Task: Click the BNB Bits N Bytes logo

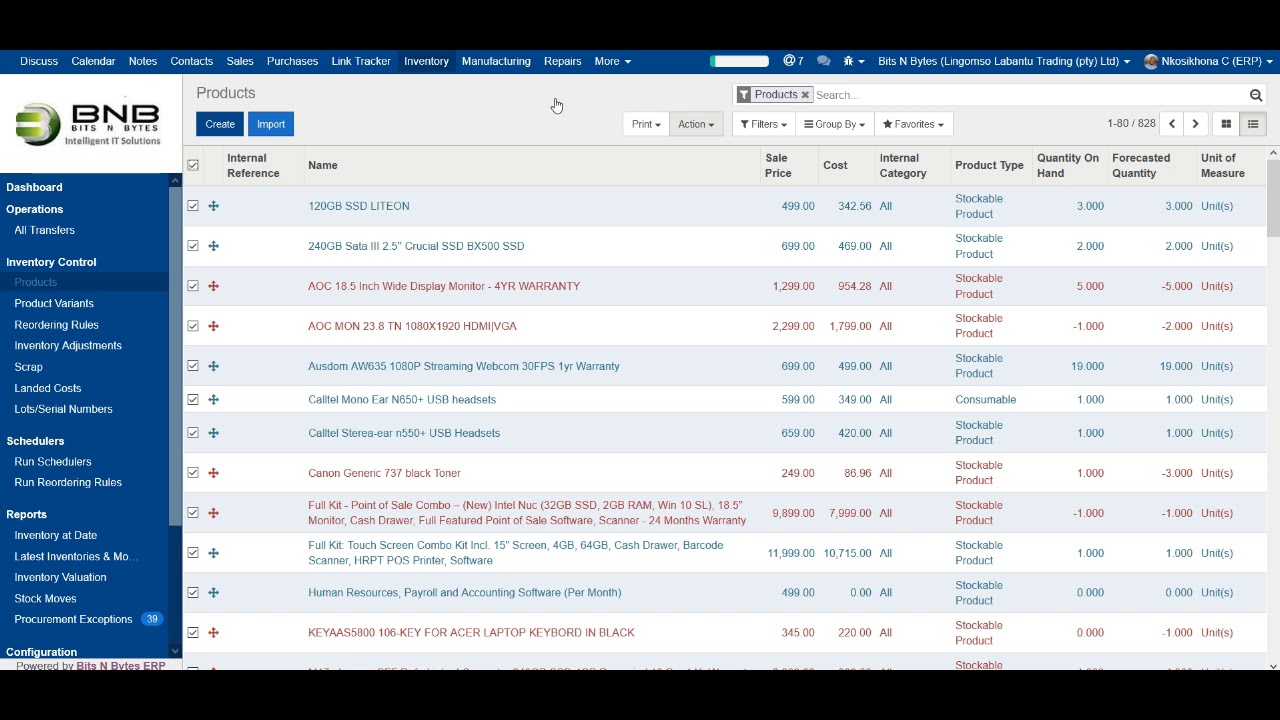Action: [x=88, y=124]
